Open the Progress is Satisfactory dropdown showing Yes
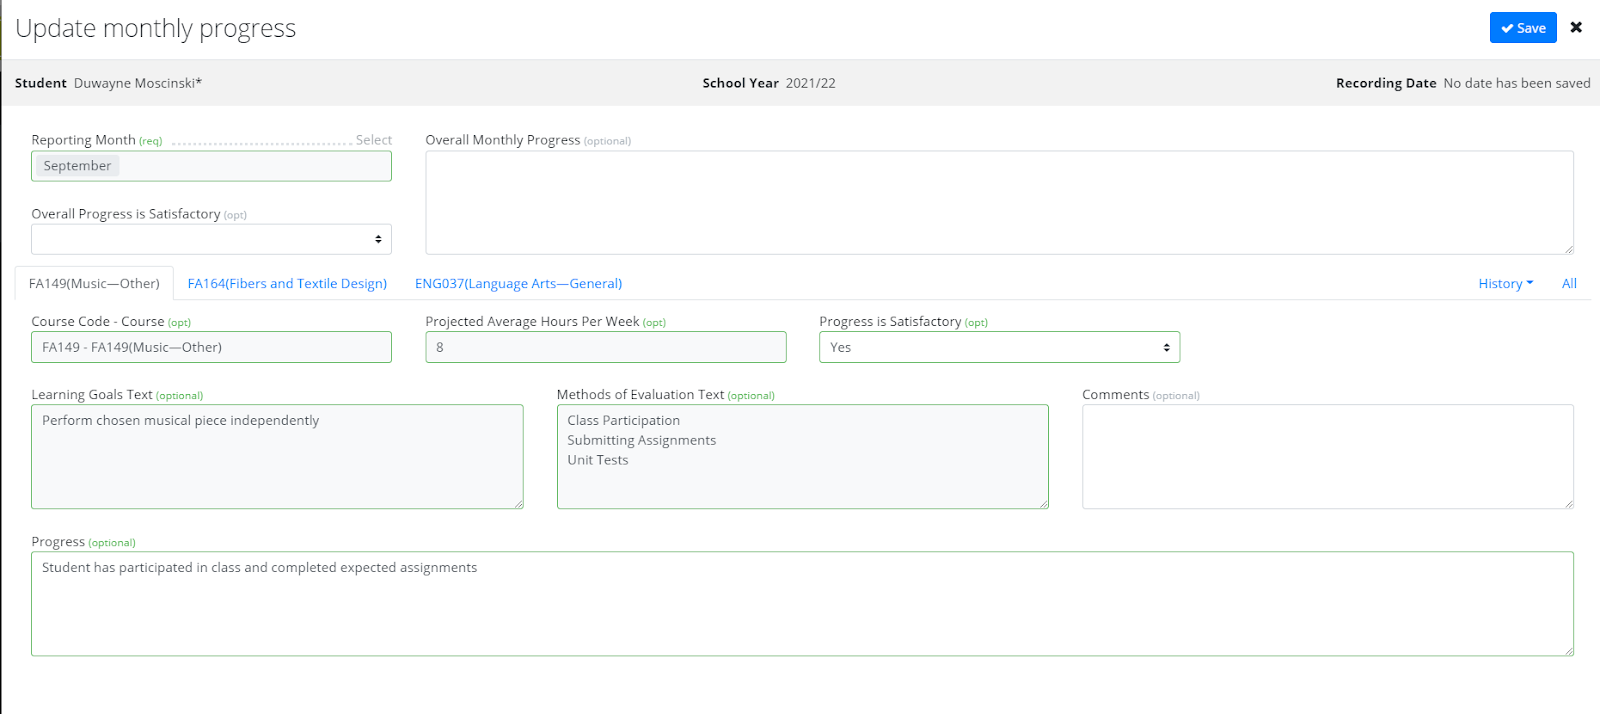Viewport: 1600px width, 714px height. (x=999, y=347)
